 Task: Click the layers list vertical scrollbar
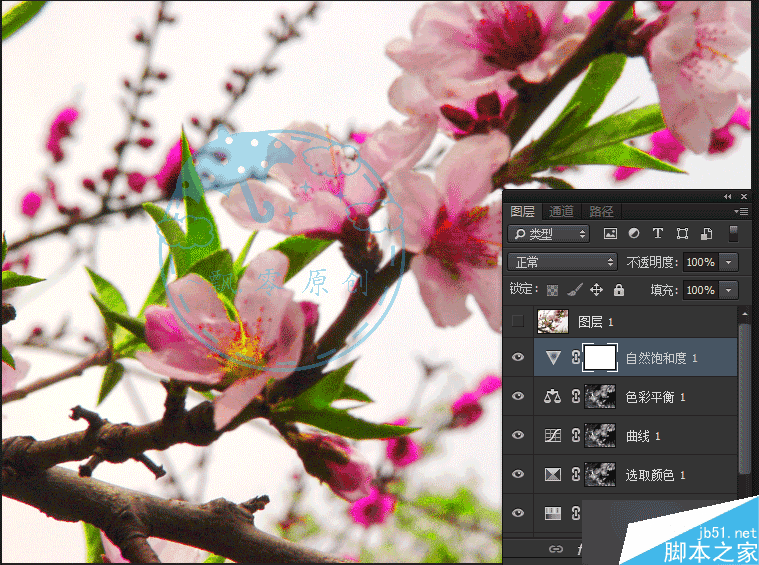(x=744, y=397)
